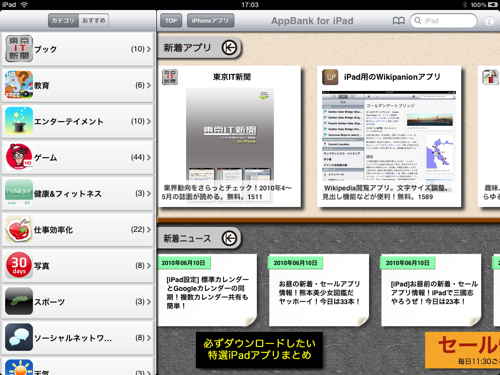
Task: Select the magic hat エンターテイメント icon
Action: [19, 121]
